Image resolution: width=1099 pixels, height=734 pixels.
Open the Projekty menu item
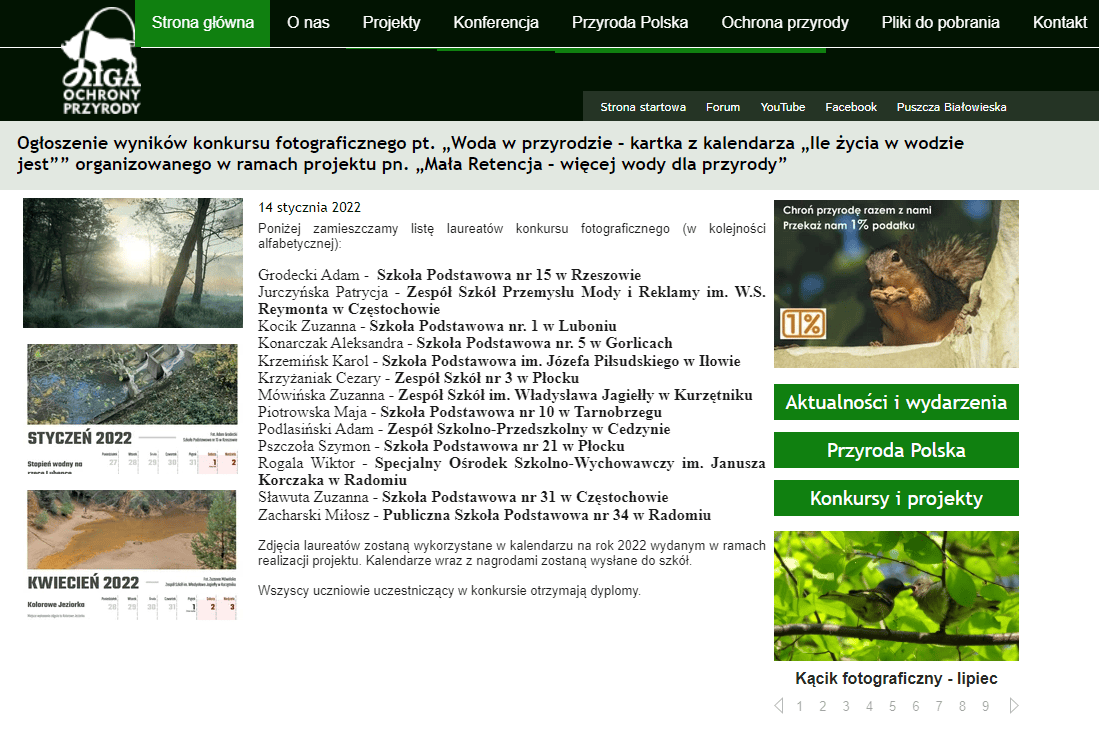[391, 23]
